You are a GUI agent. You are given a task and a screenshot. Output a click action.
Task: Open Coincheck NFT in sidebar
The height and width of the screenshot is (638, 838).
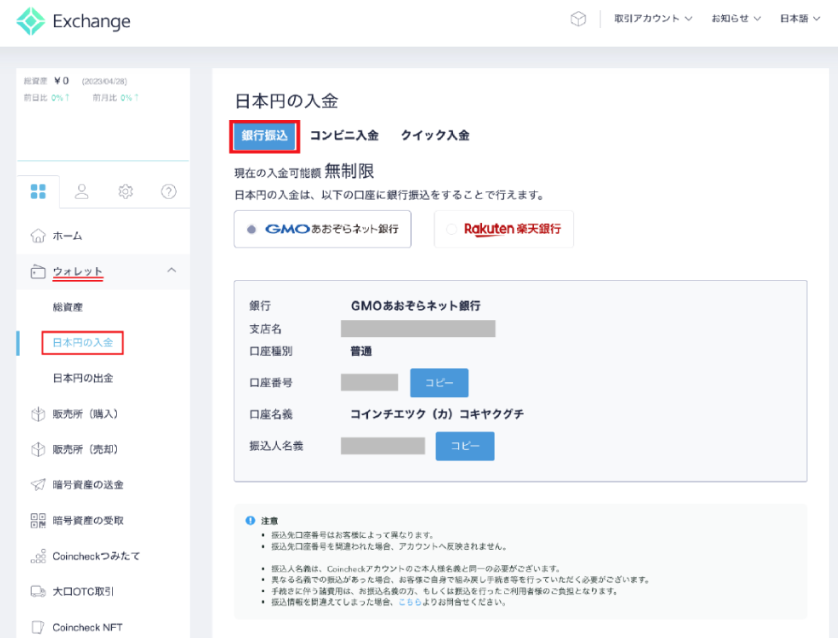pos(87,627)
